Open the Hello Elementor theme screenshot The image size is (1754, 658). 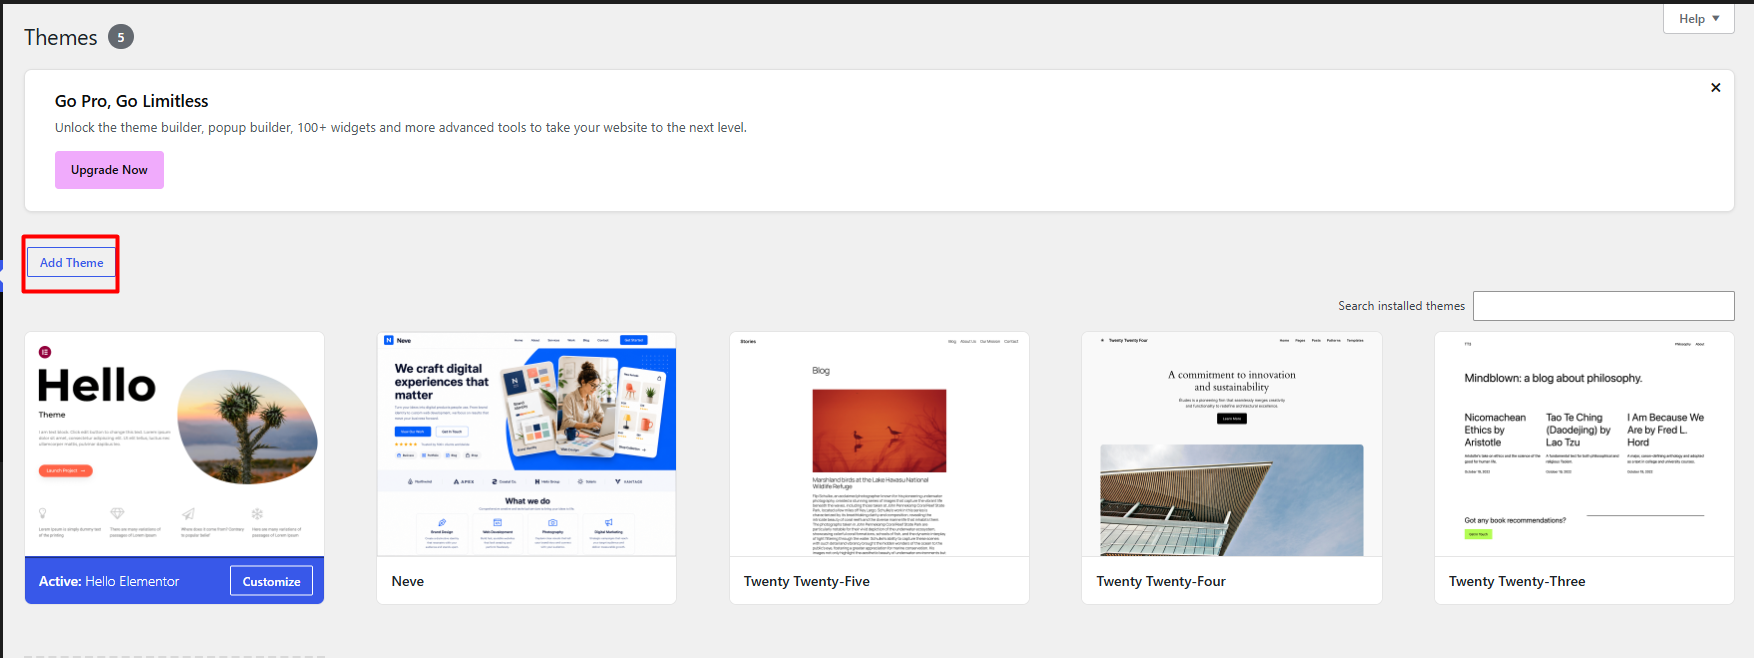coord(174,444)
